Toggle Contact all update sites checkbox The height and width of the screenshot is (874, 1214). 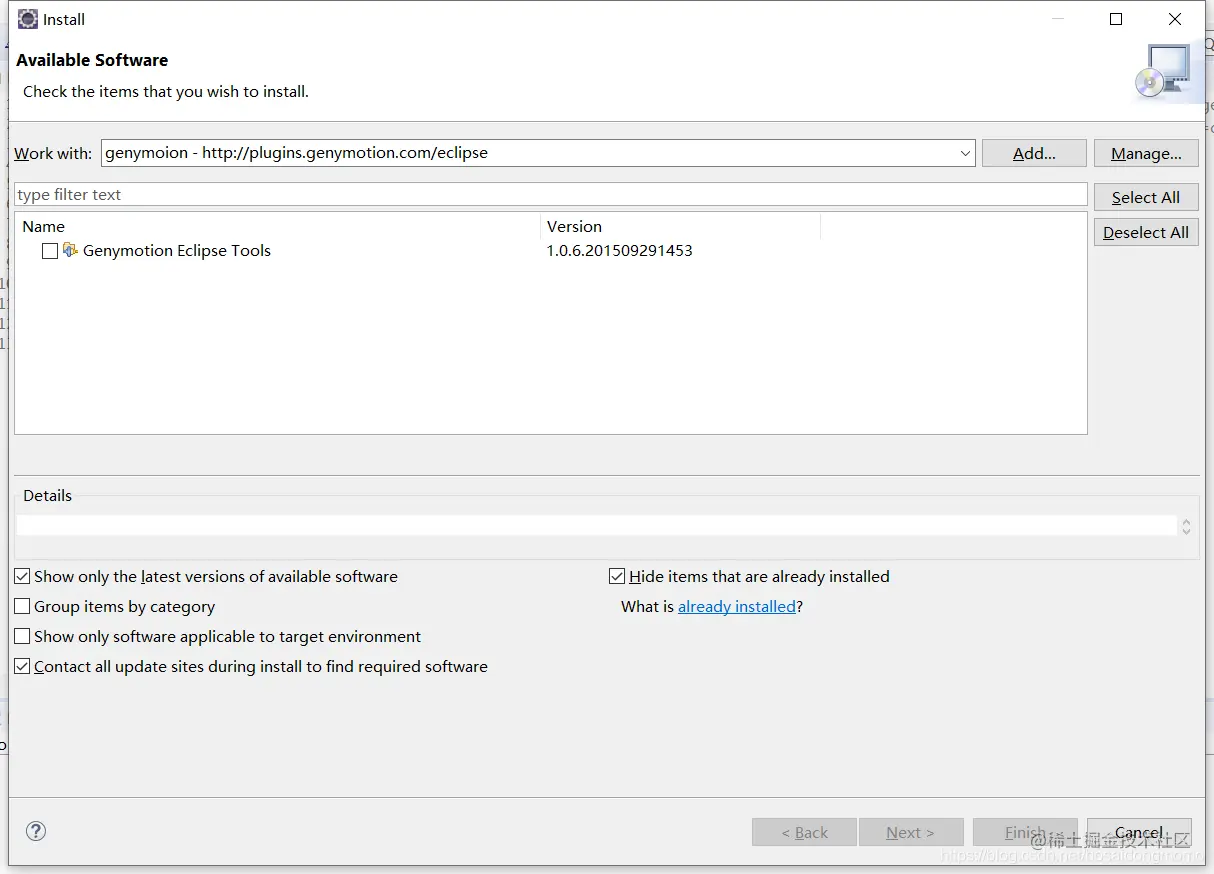[x=22, y=666]
